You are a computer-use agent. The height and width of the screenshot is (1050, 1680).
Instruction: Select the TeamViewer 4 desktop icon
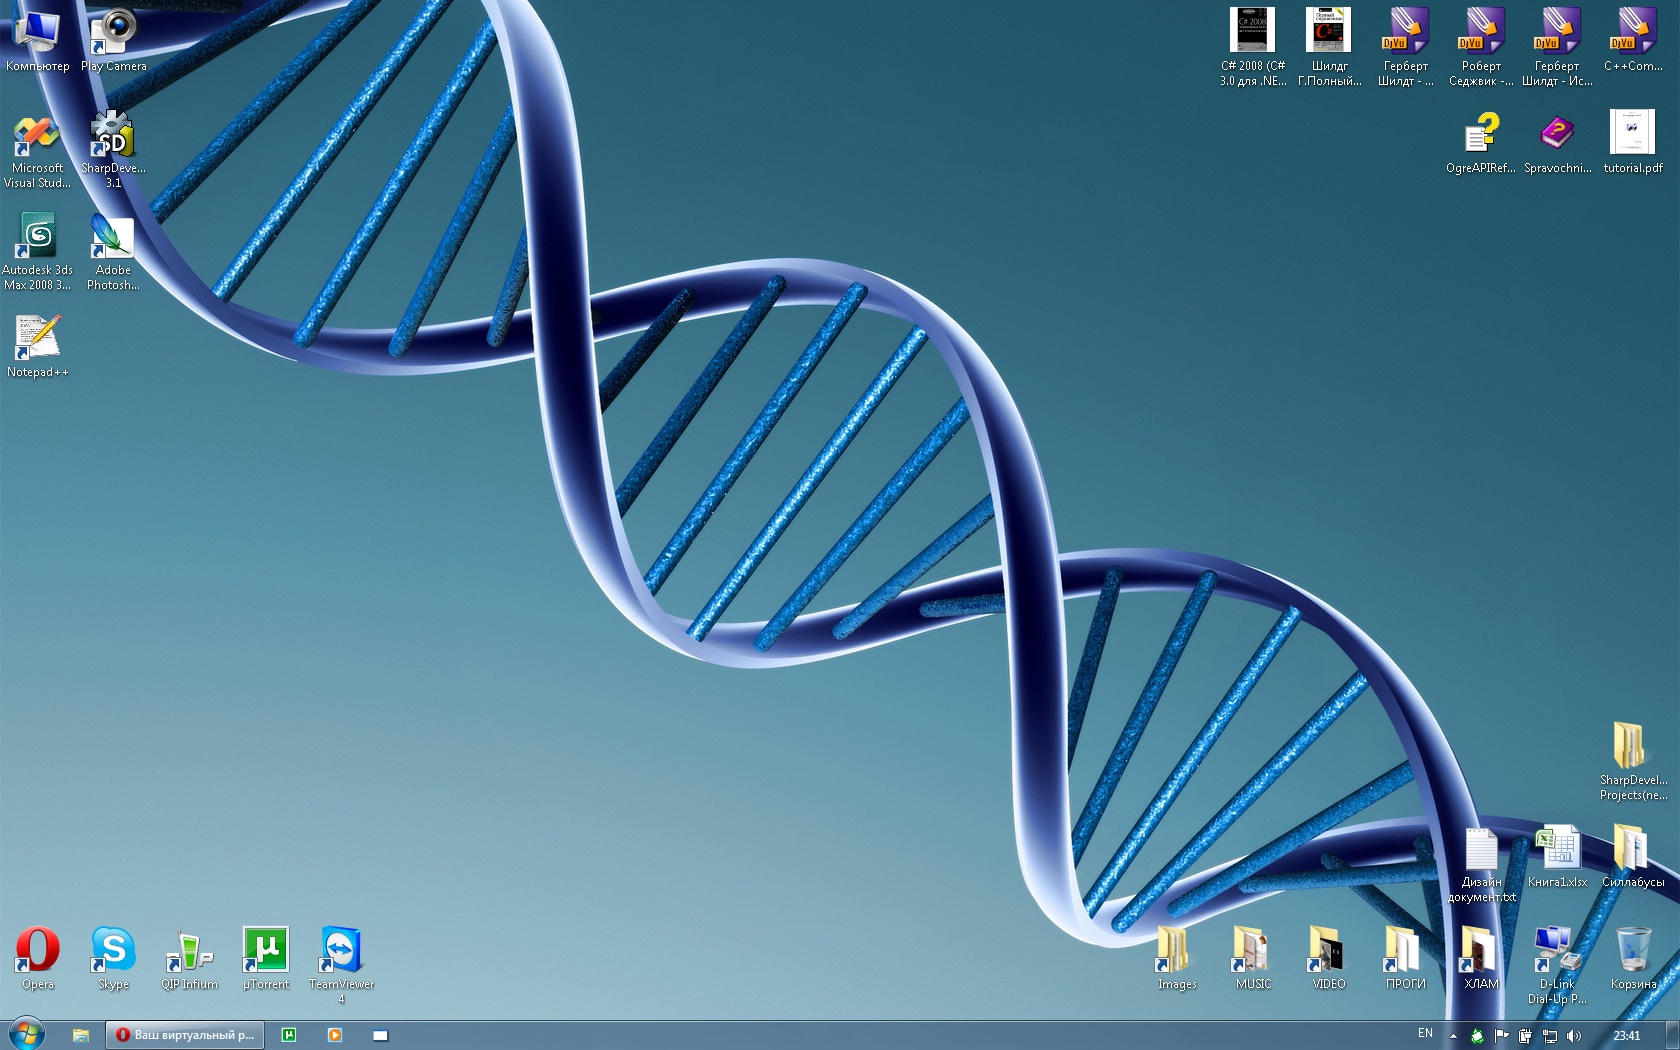[x=341, y=949]
